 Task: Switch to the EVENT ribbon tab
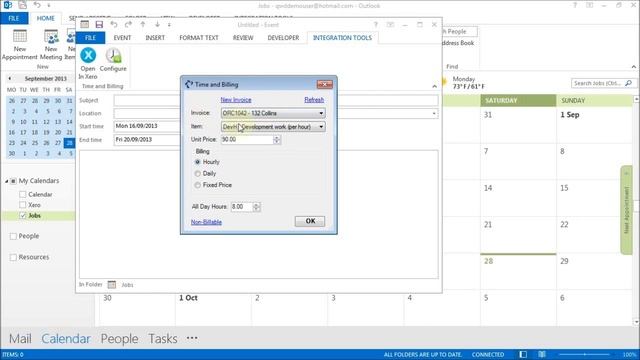[122, 38]
